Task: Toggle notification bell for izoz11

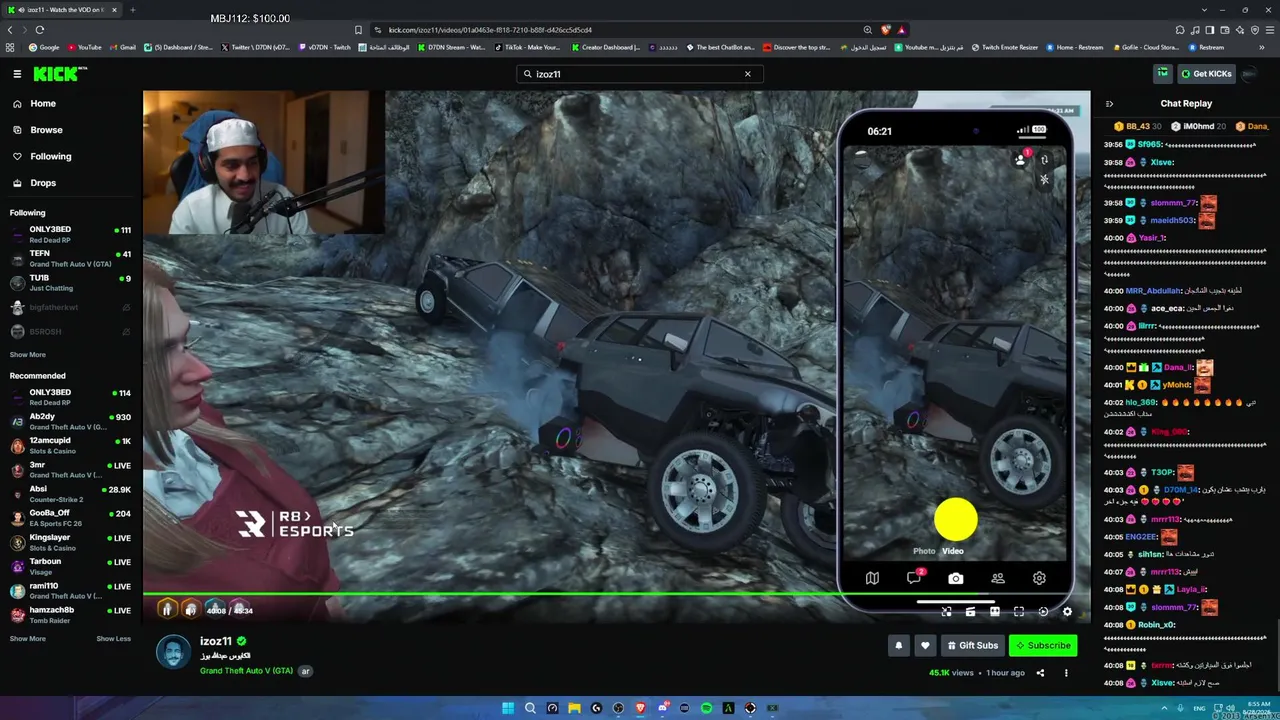Action: (898, 646)
